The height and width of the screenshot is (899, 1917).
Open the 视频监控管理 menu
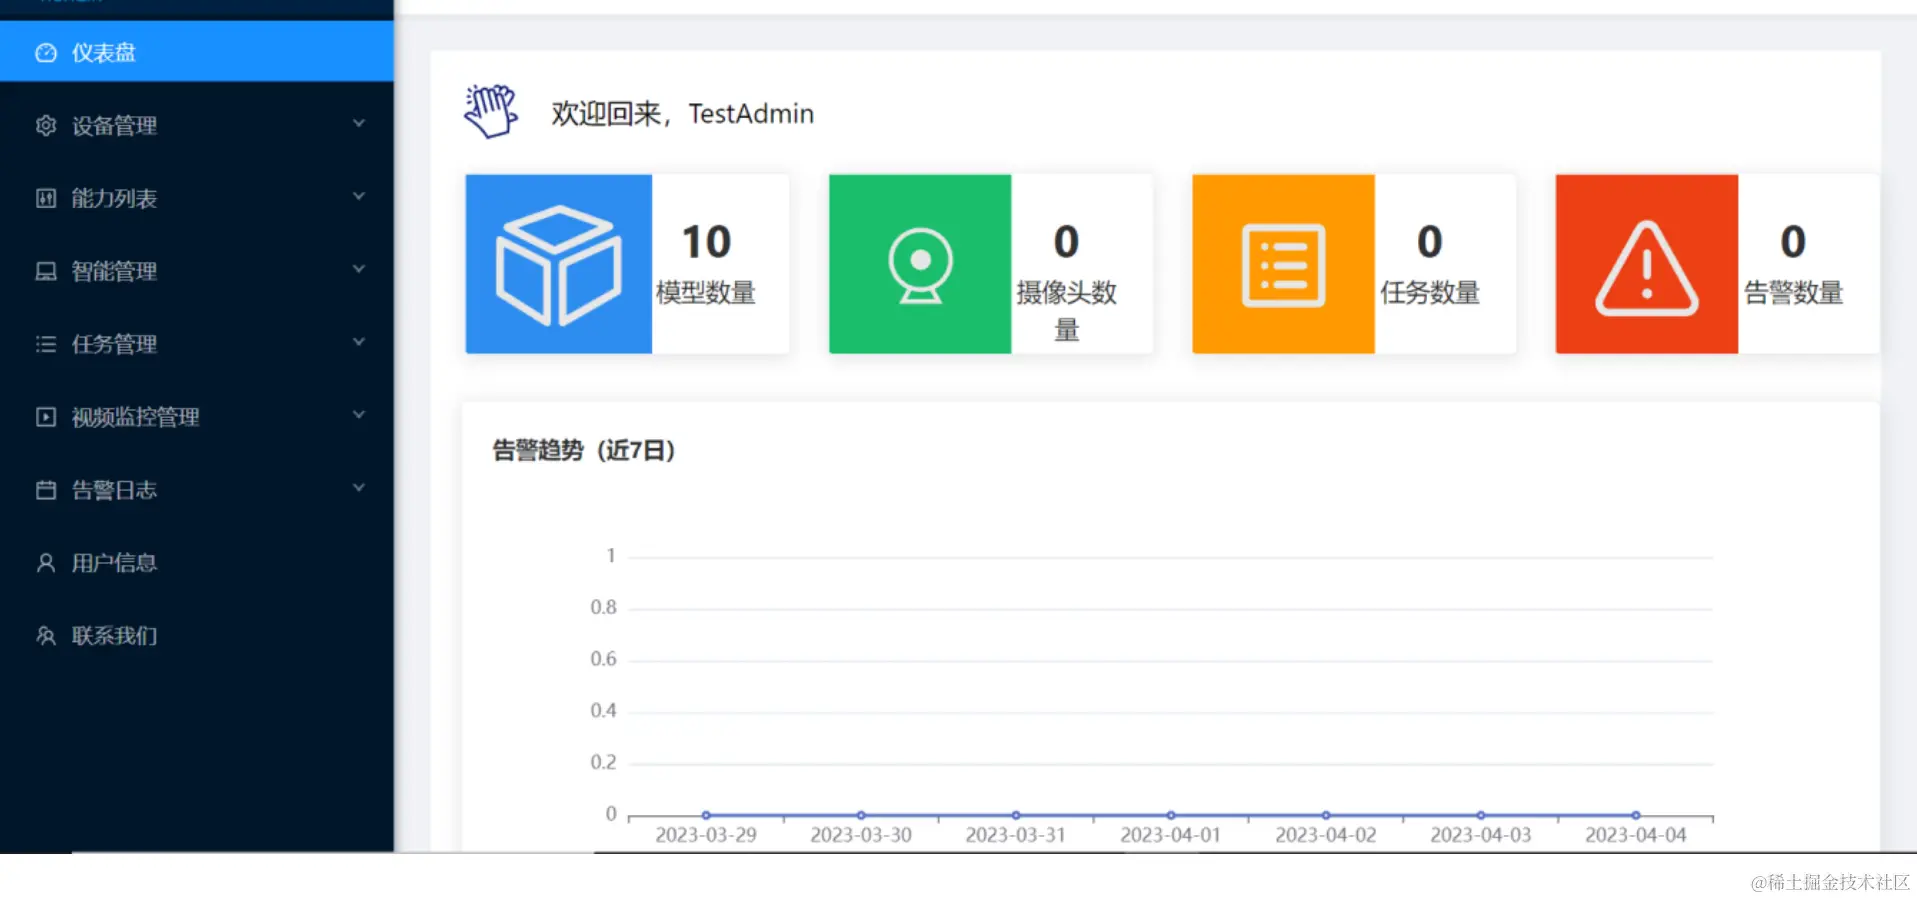tap(197, 417)
